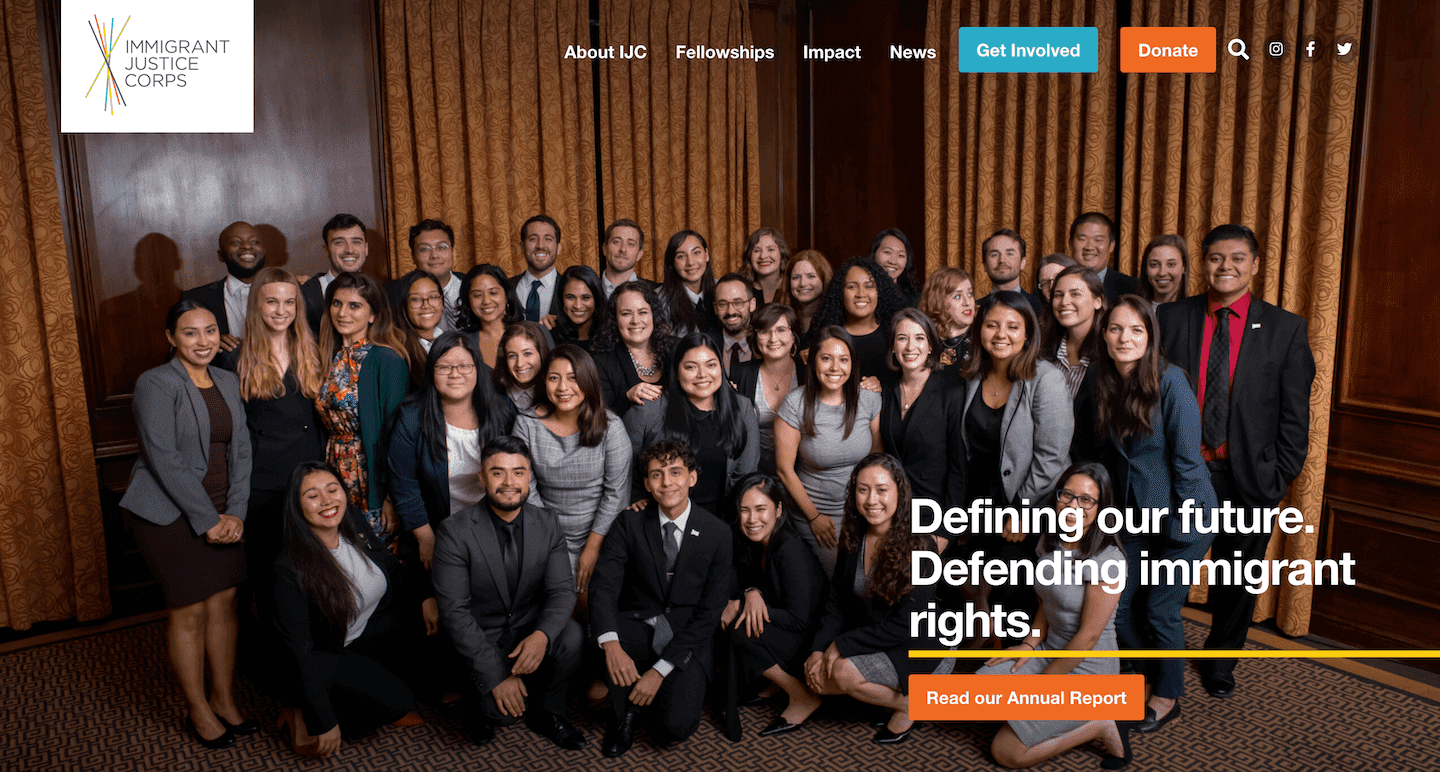The width and height of the screenshot is (1440, 772).
Task: Click the word 'rights.' in the headline
Action: 975,622
